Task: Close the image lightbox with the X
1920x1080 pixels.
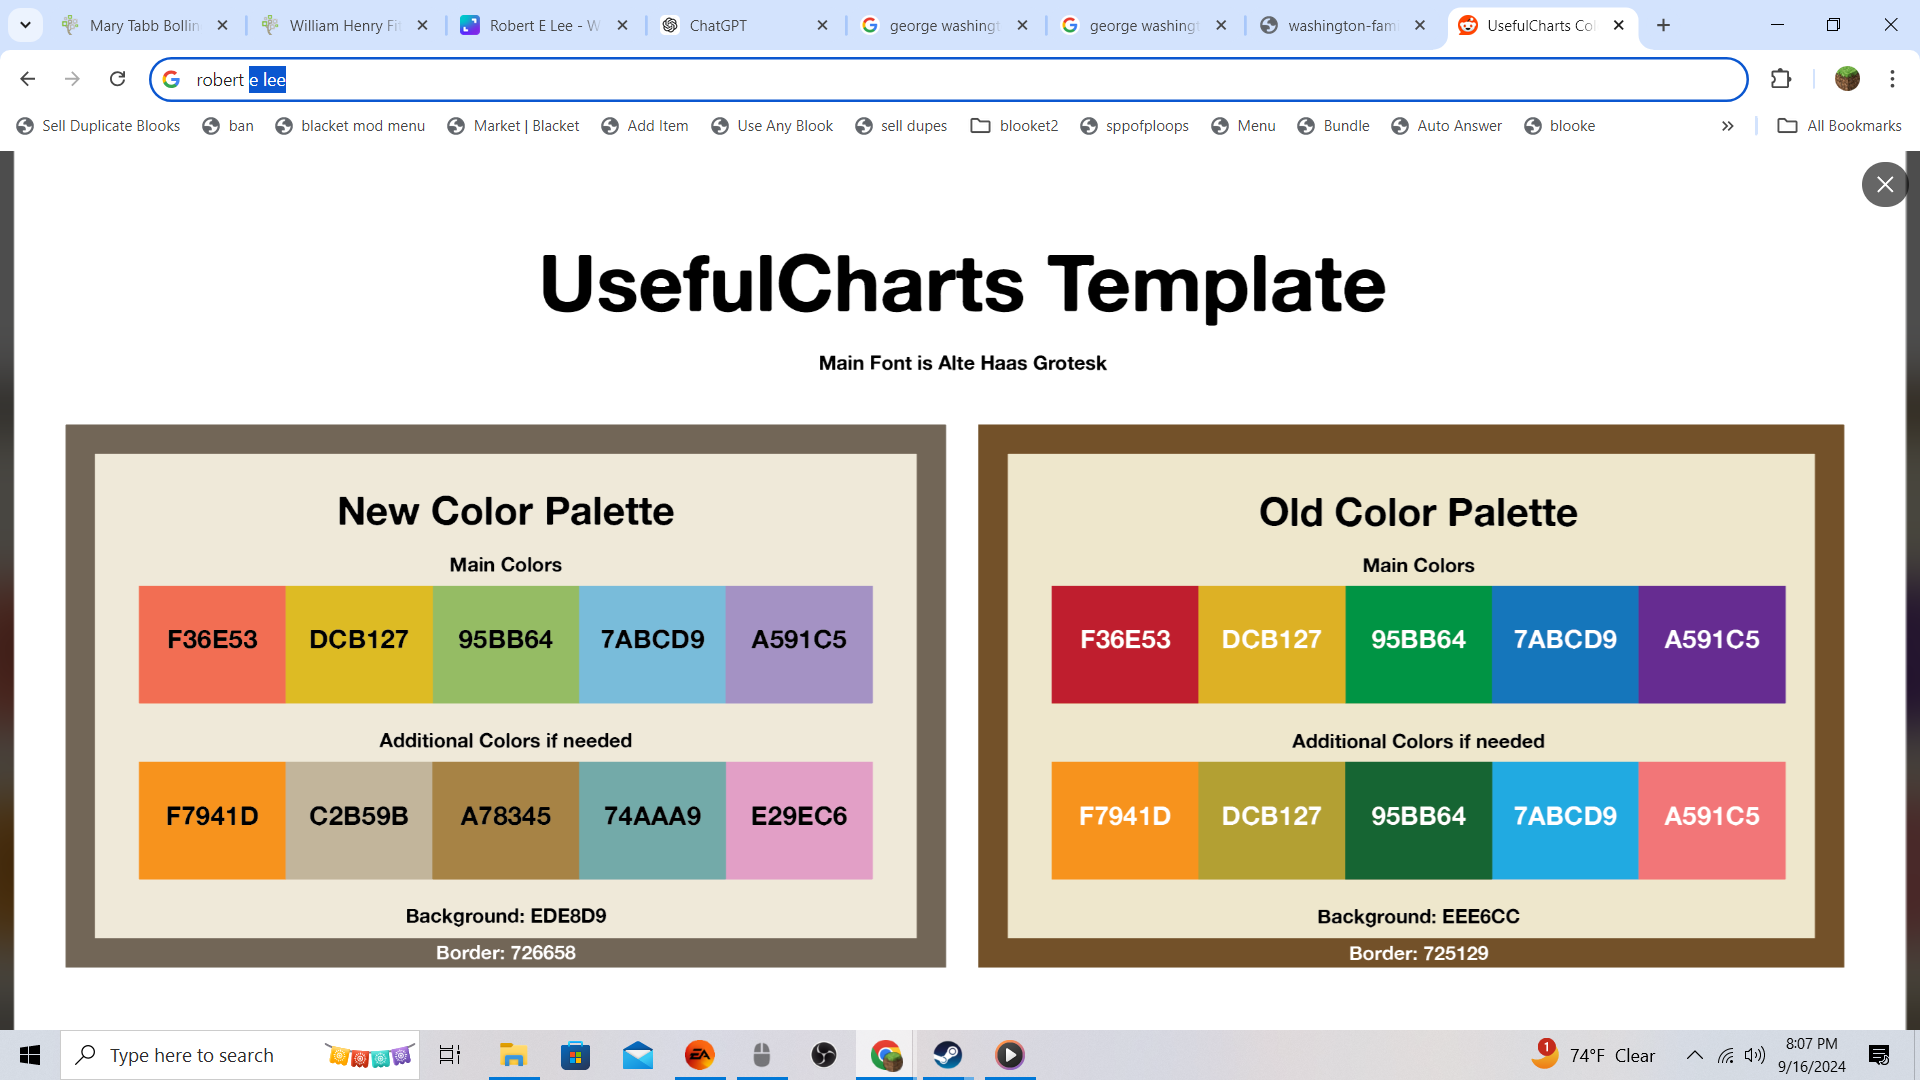Action: [1885, 184]
